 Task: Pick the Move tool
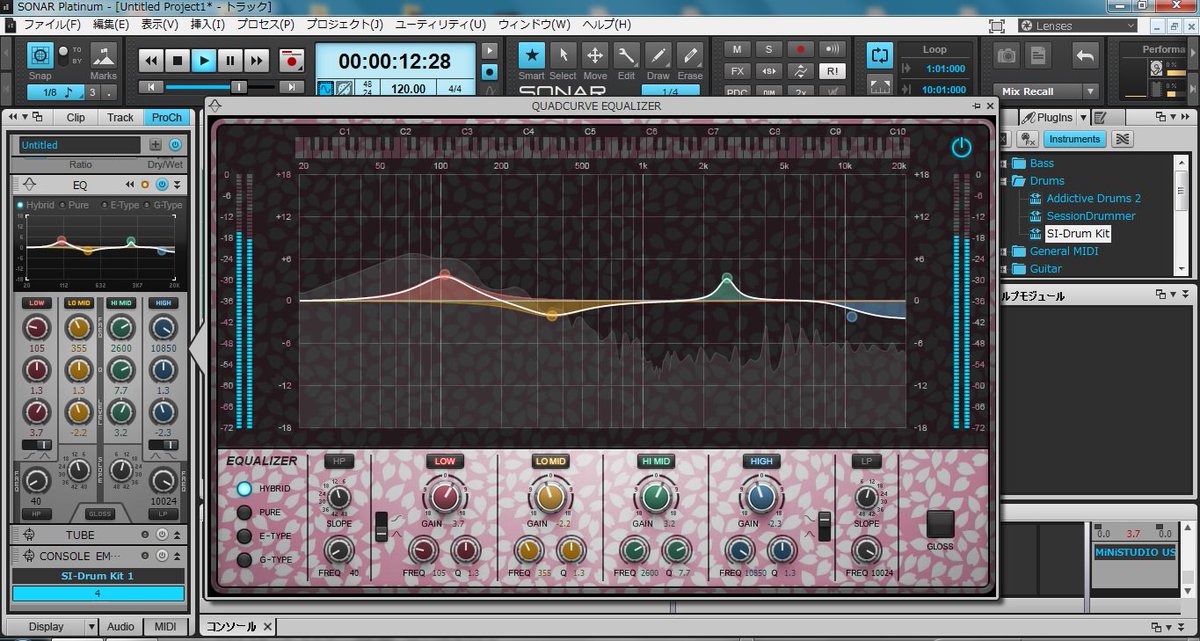(x=595, y=55)
